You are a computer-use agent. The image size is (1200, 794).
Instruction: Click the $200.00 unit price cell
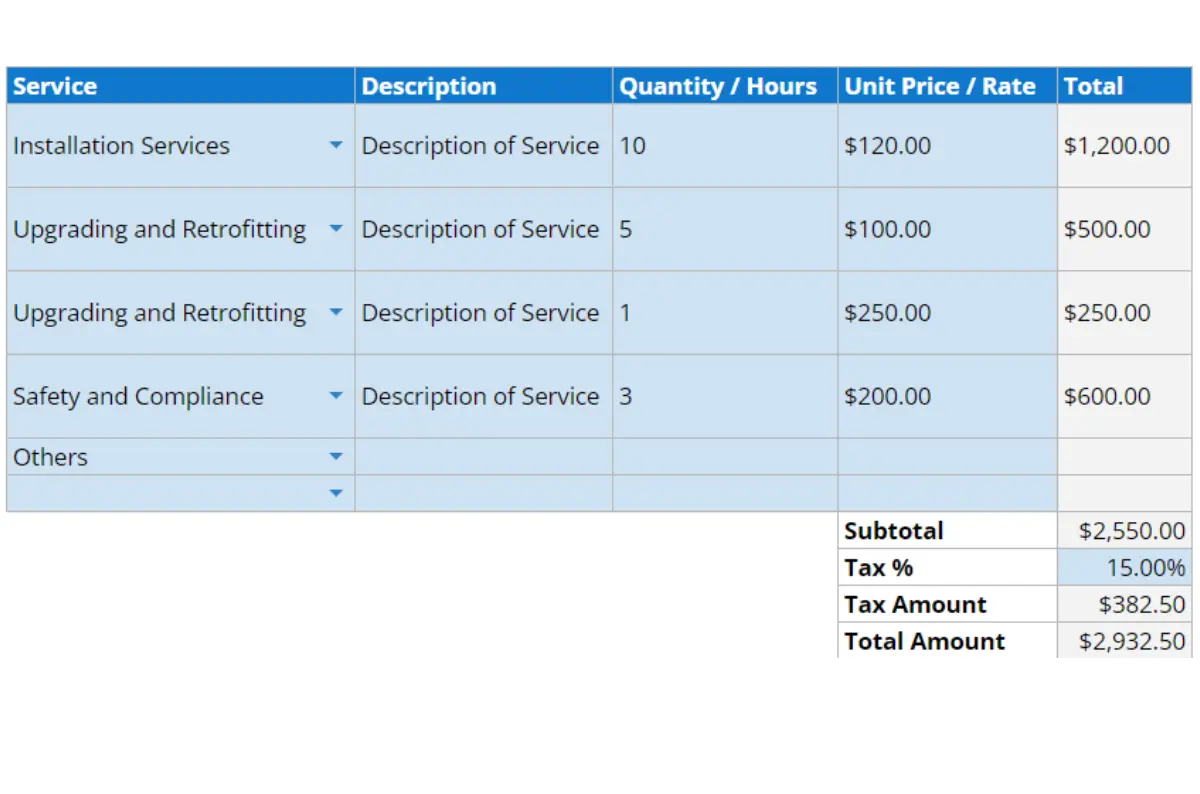point(946,397)
